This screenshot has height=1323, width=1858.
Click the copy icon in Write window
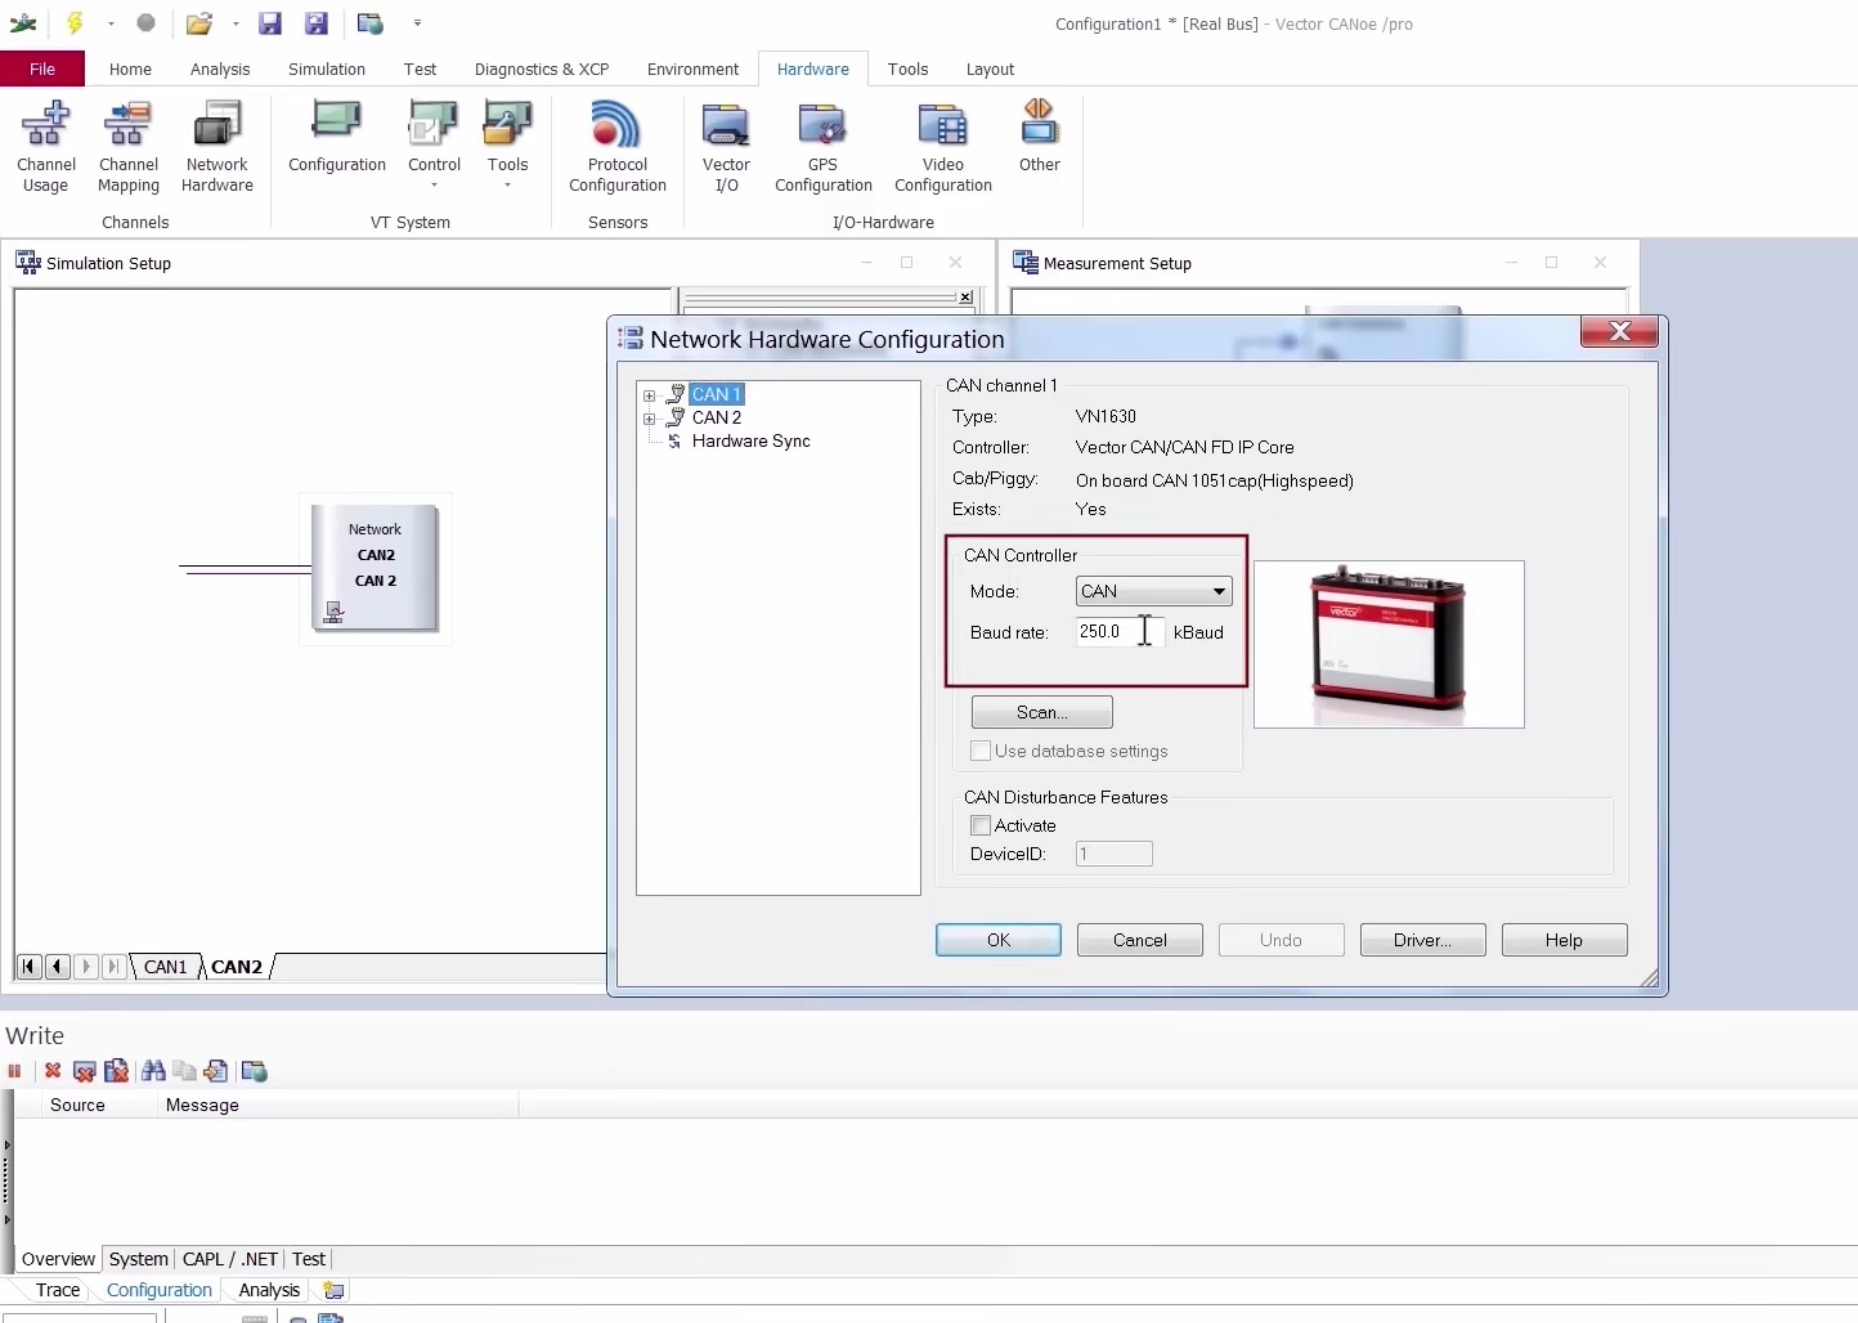click(184, 1071)
